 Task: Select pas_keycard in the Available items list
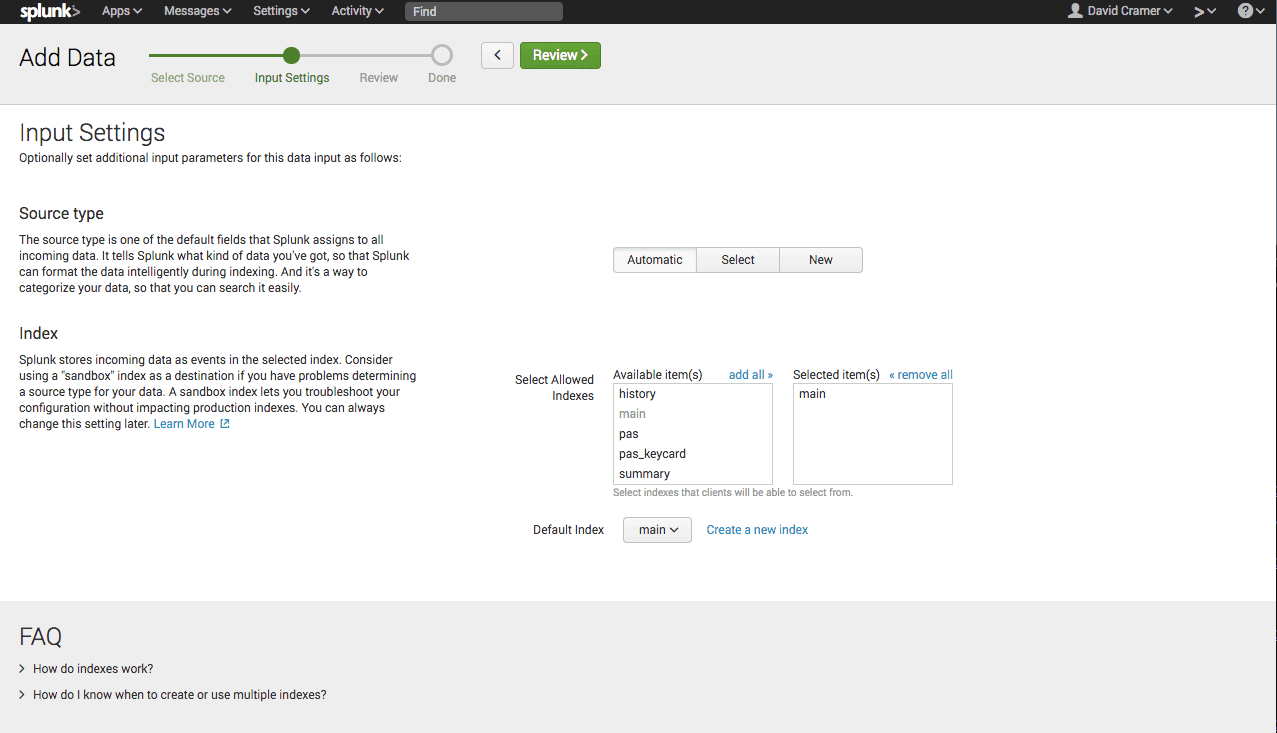coord(652,453)
